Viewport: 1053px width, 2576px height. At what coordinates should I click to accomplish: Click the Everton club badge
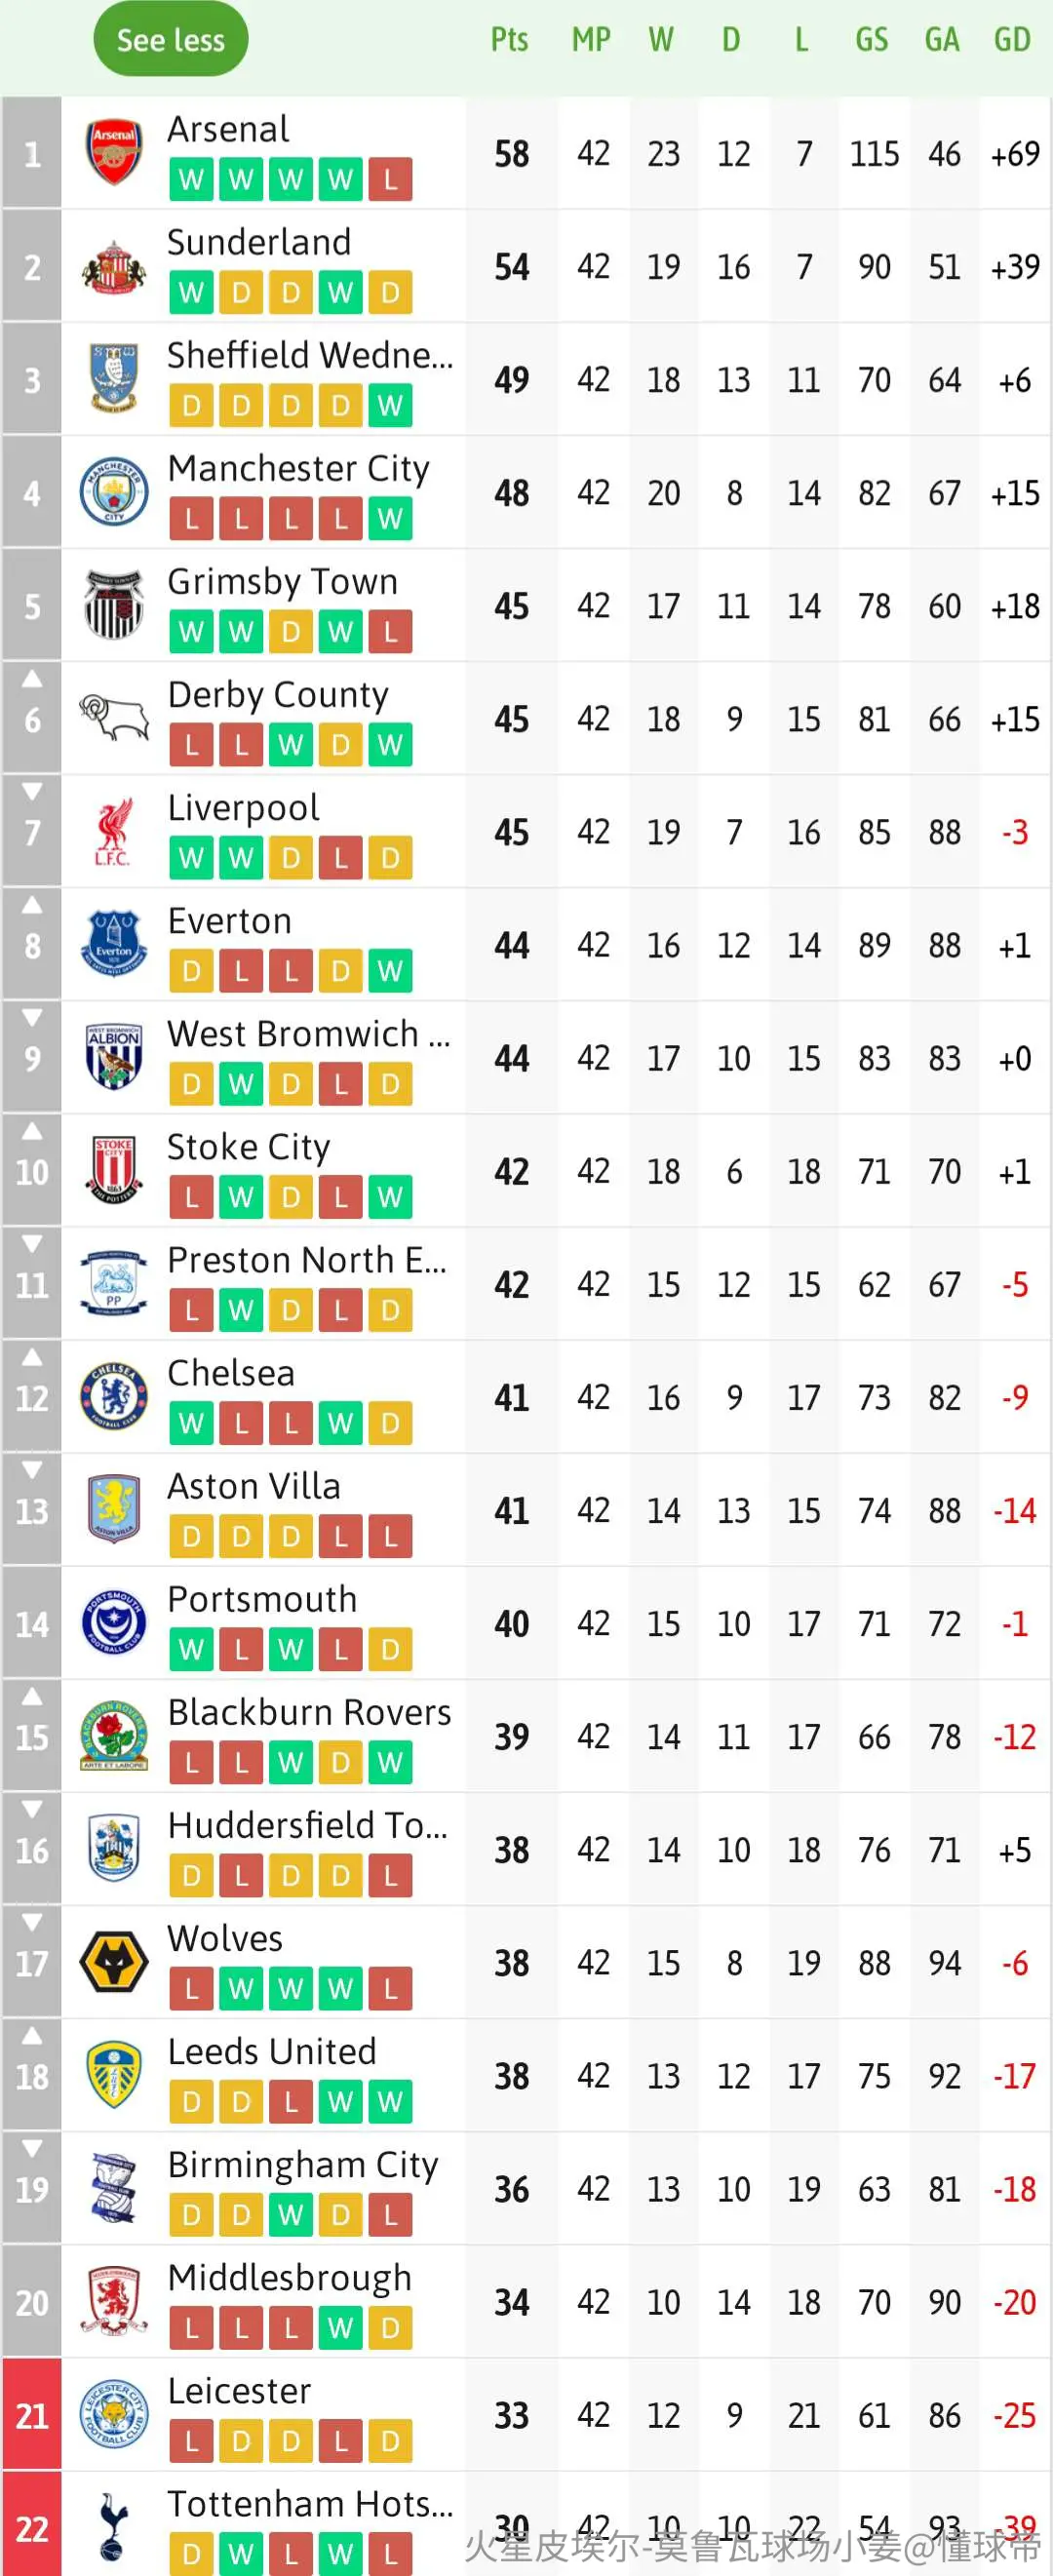coord(113,944)
